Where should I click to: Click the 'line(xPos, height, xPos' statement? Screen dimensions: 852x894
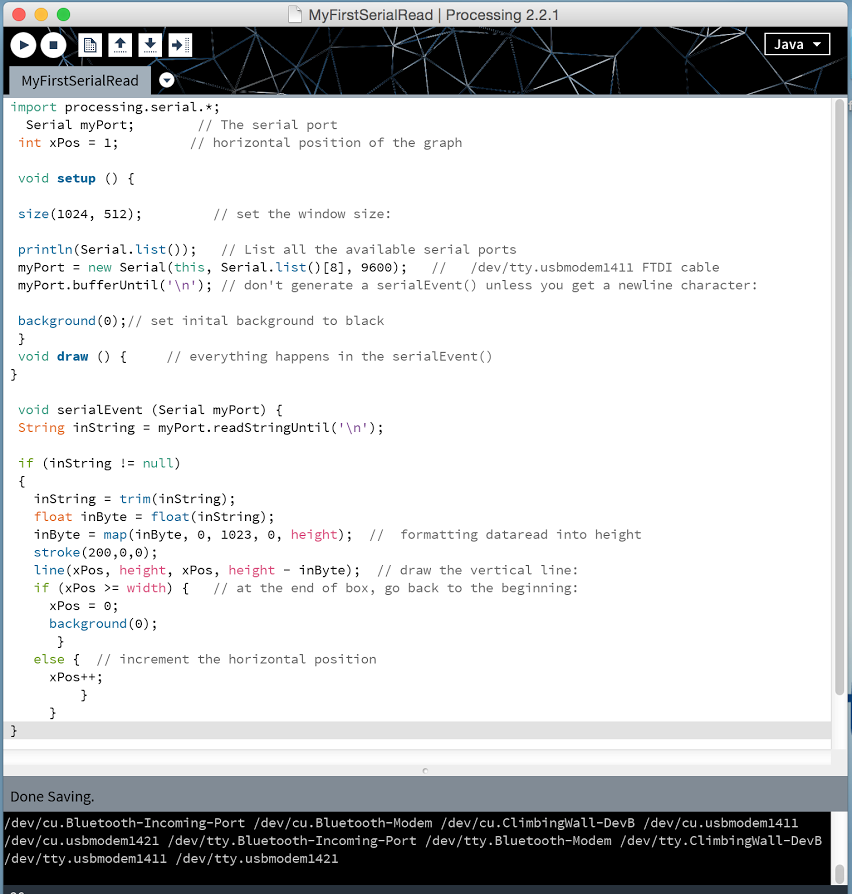pyautogui.click(x=197, y=570)
